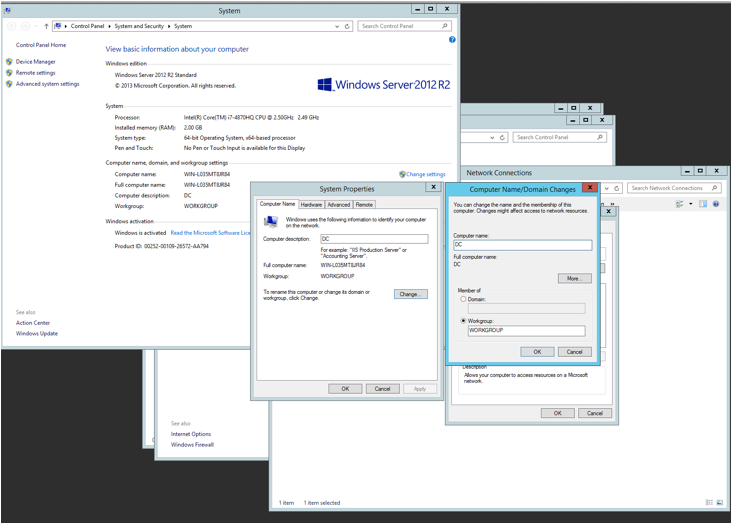Click OK in System Properties dialog
Screen dimensions: 732x524
point(345,389)
